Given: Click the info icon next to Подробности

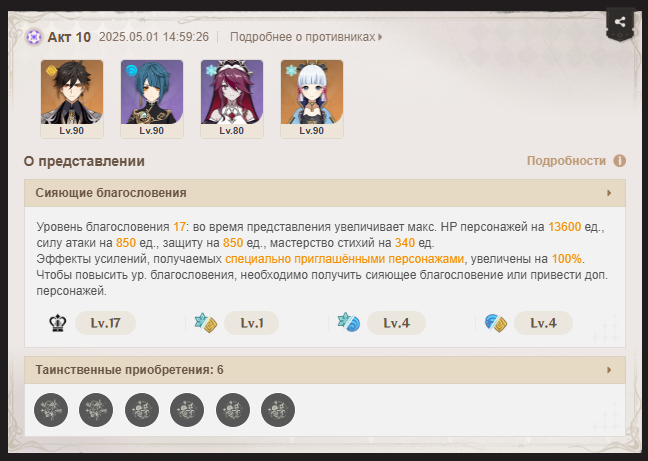Looking at the screenshot, I should tap(619, 161).
